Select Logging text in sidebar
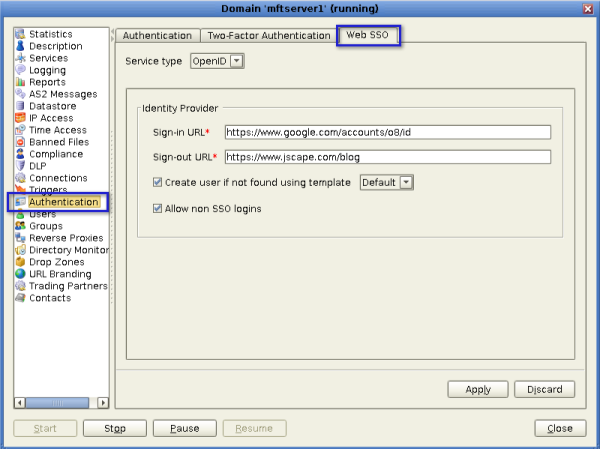This screenshot has height=449, width=600. pos(47,70)
